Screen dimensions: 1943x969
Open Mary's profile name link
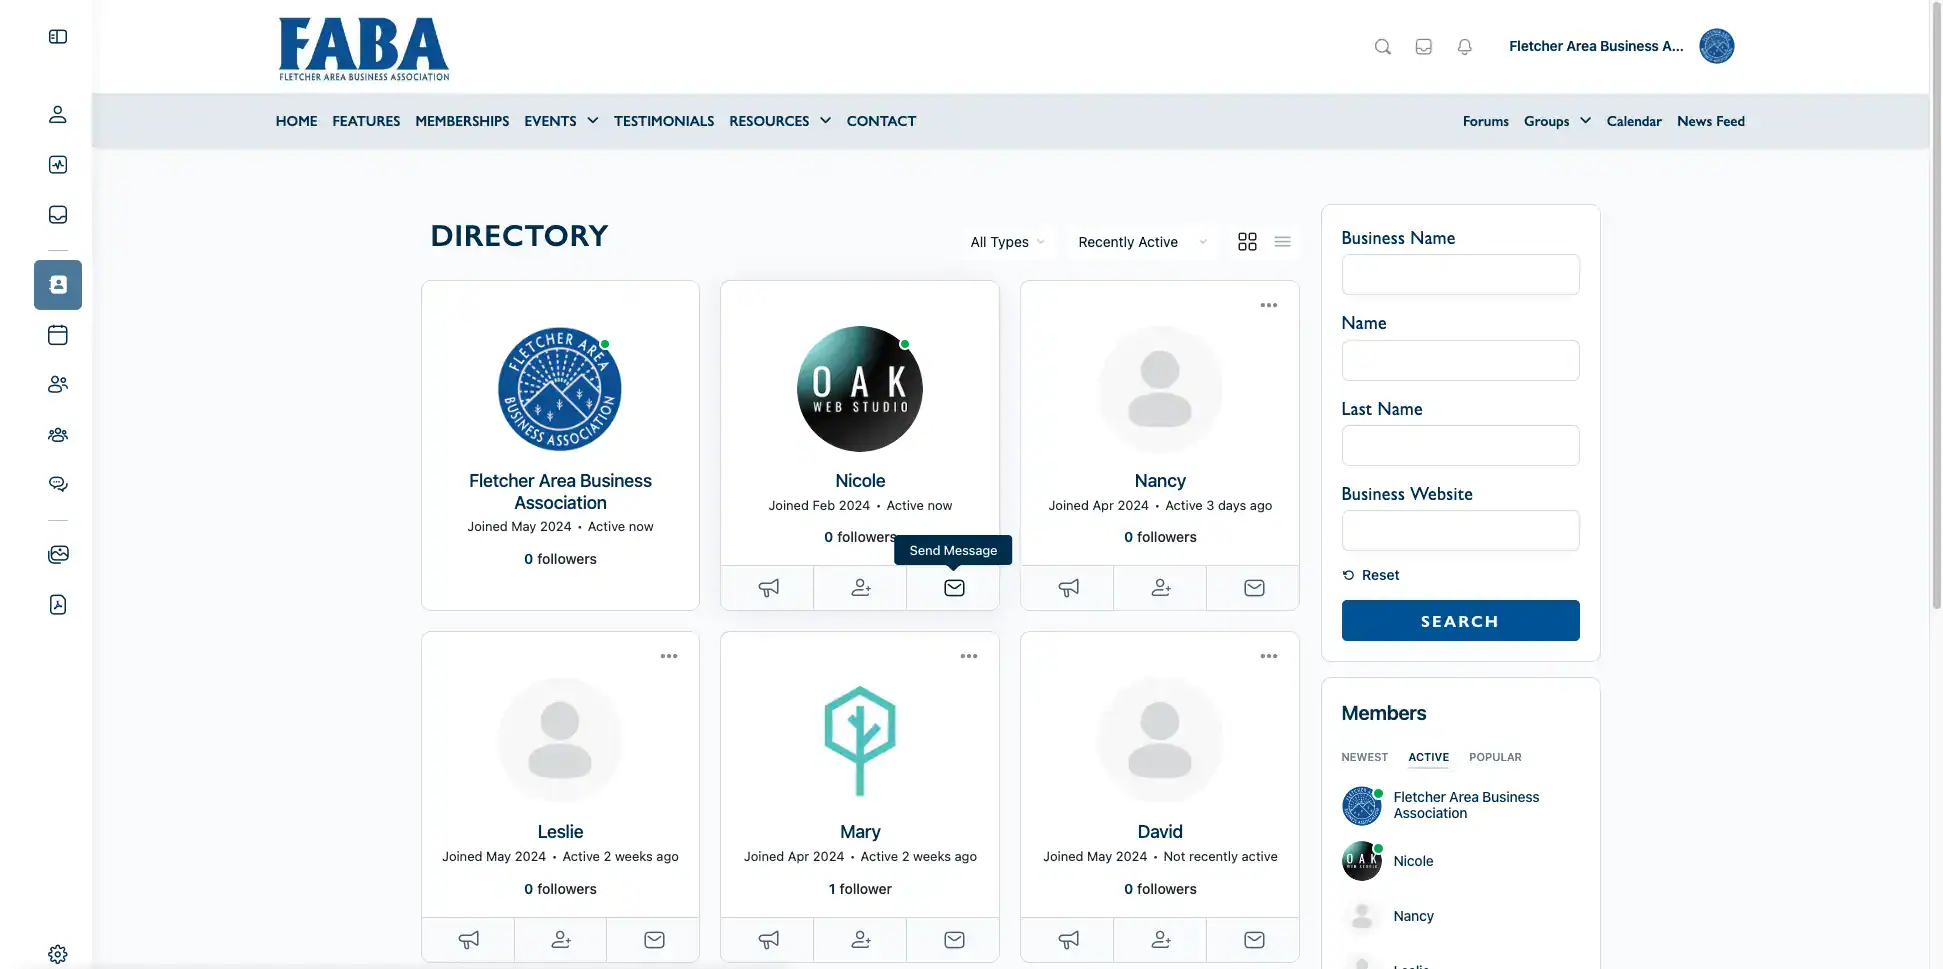tap(860, 832)
